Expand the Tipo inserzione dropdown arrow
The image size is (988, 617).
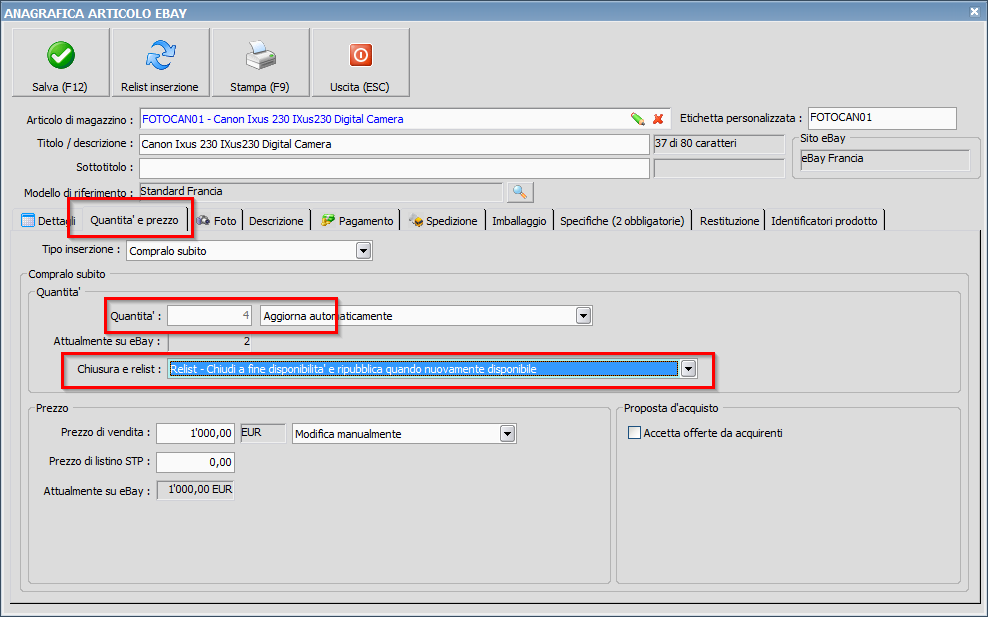[364, 251]
